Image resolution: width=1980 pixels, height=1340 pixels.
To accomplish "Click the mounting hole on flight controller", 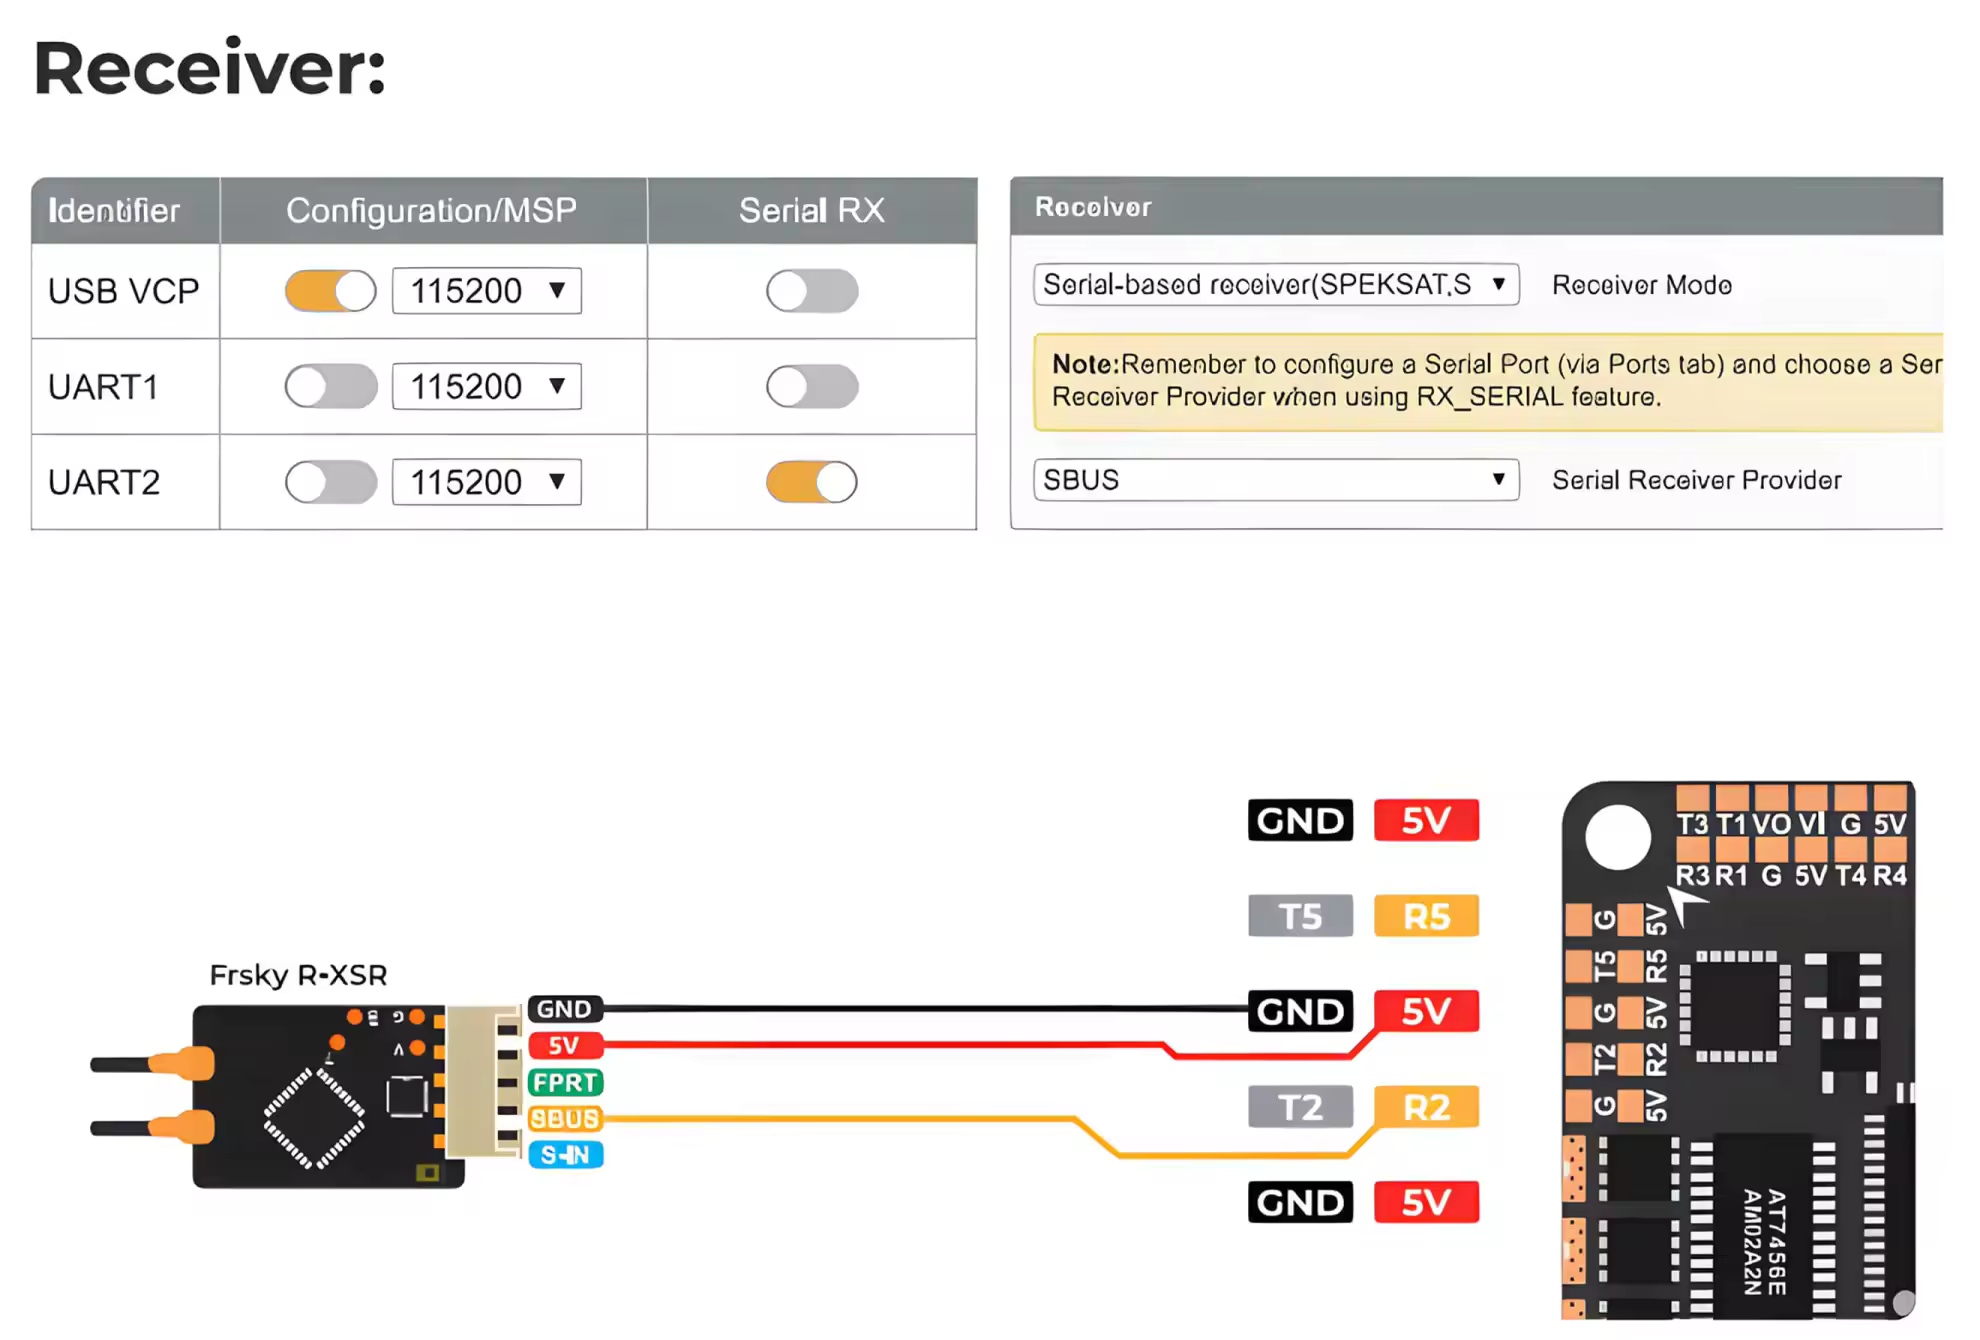I will tap(1617, 837).
